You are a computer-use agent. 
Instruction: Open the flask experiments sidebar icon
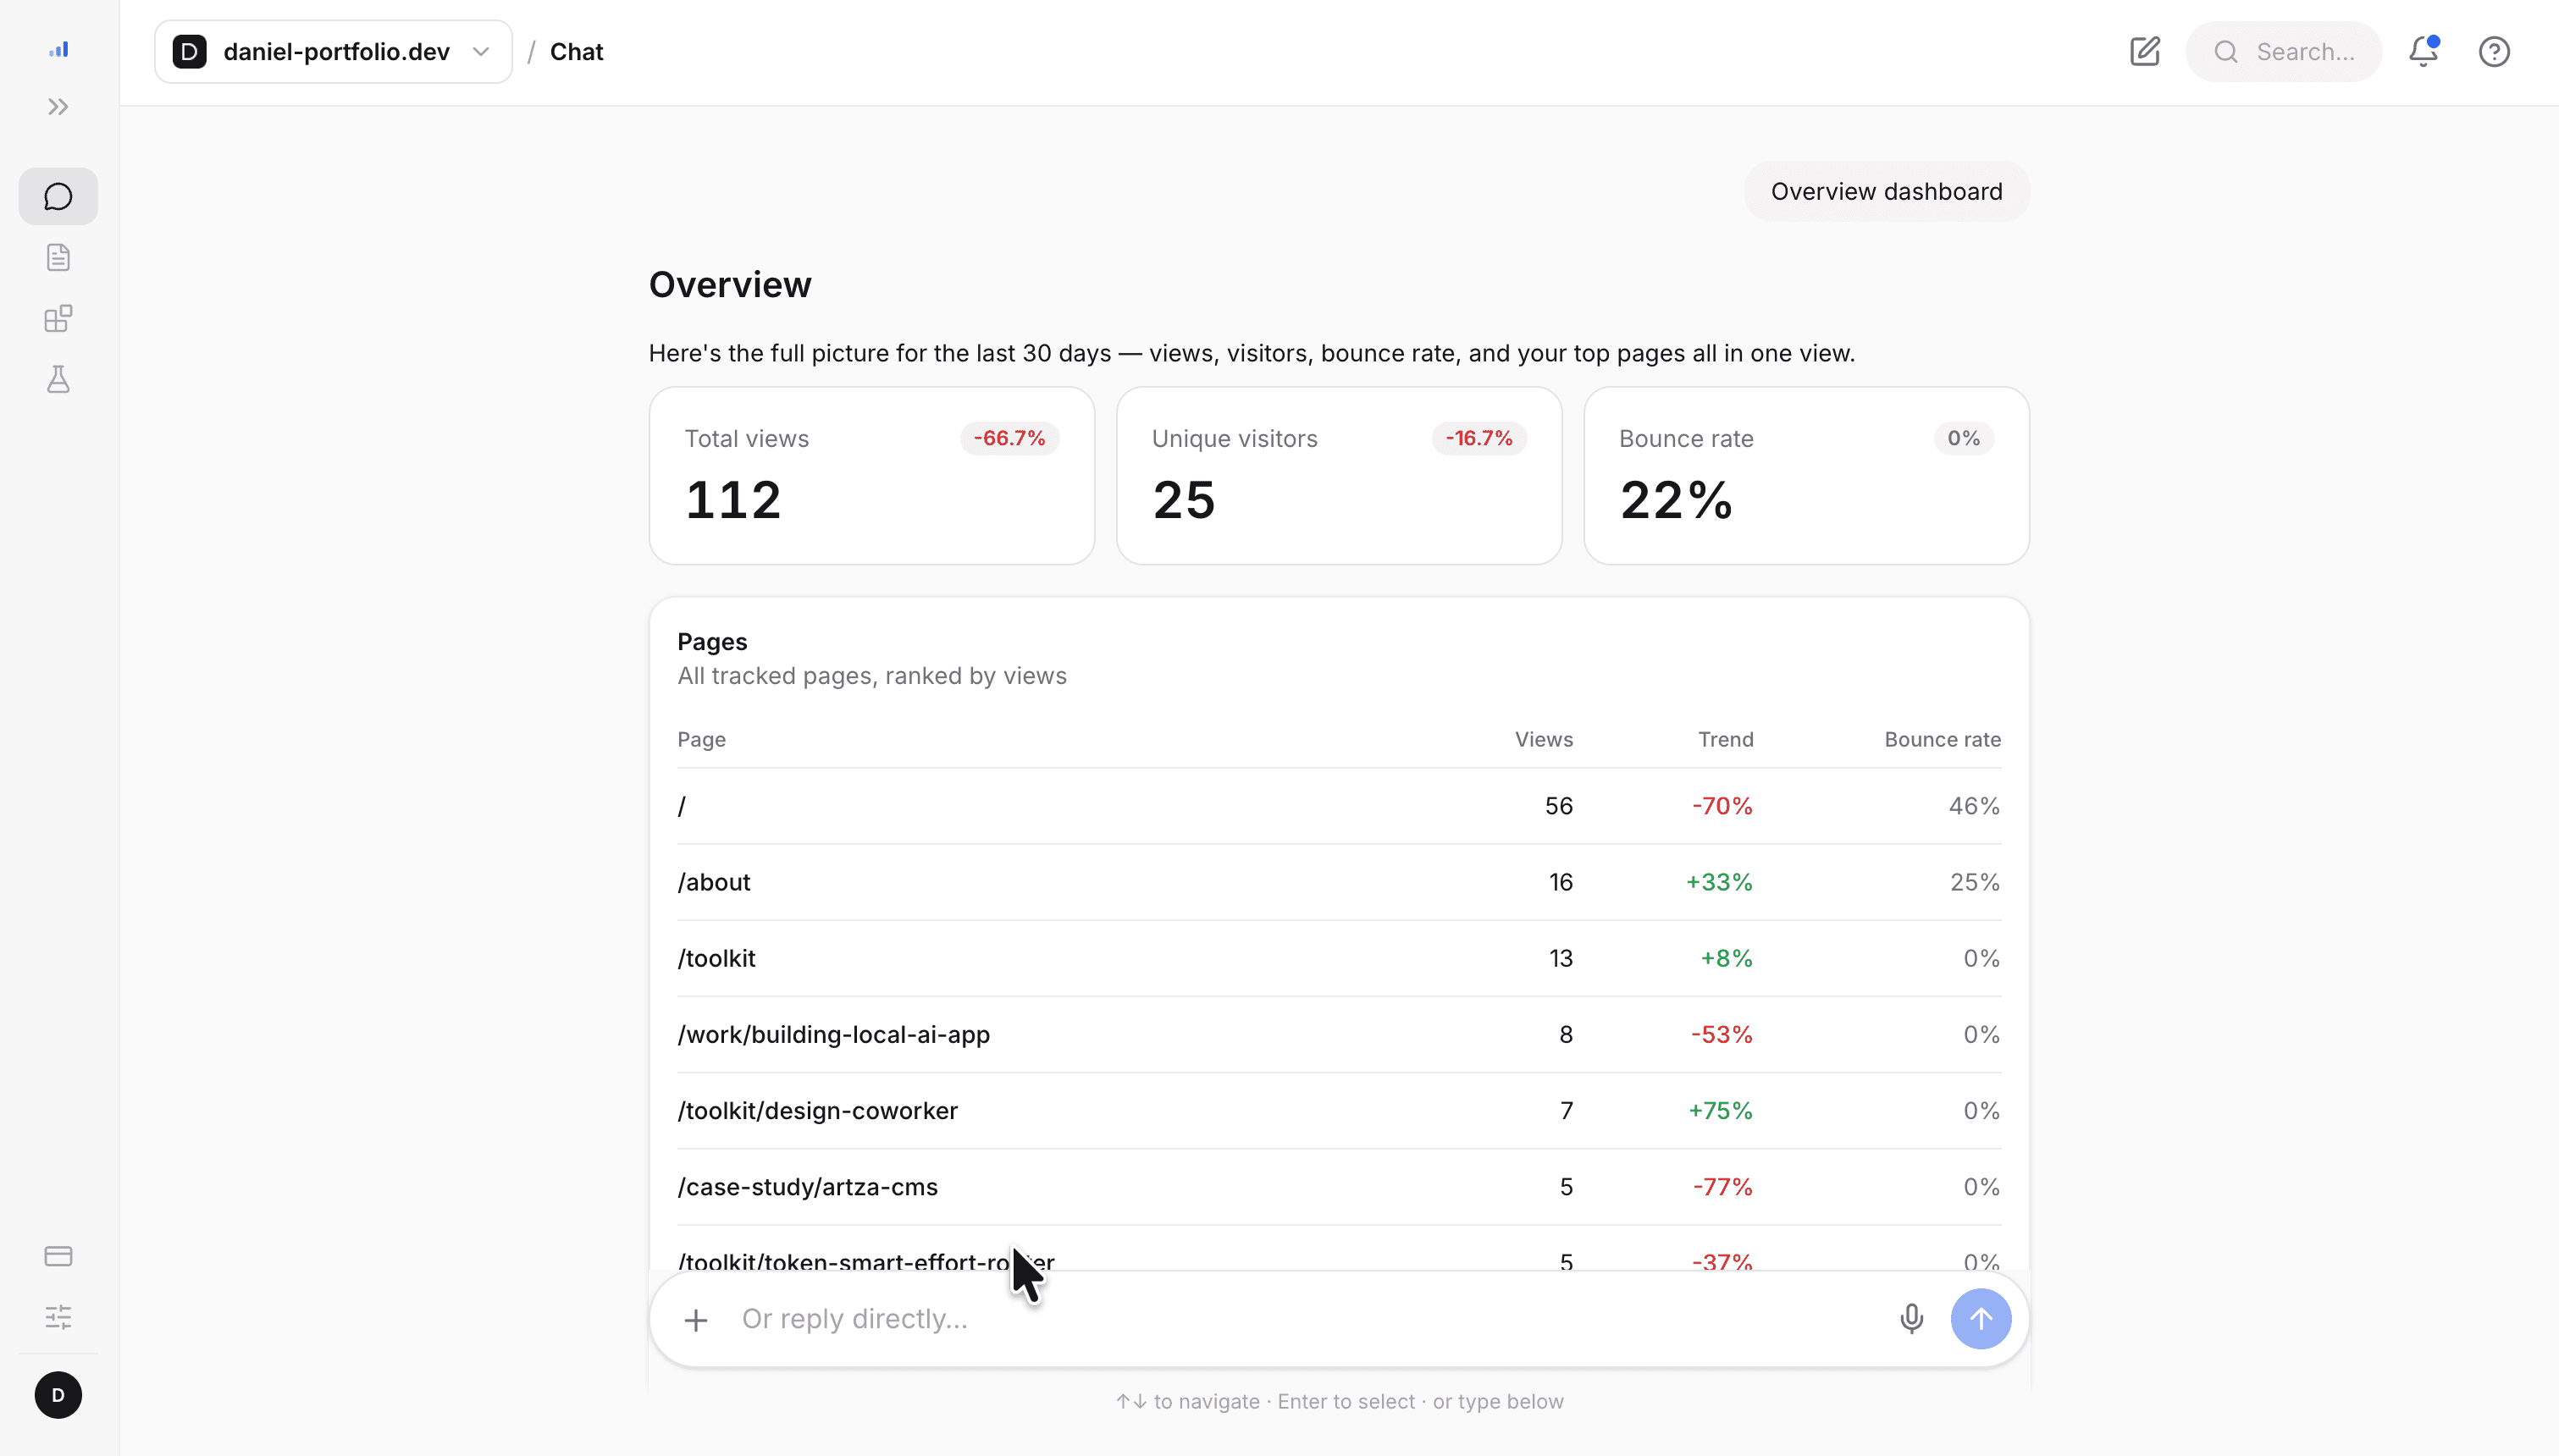[x=58, y=380]
